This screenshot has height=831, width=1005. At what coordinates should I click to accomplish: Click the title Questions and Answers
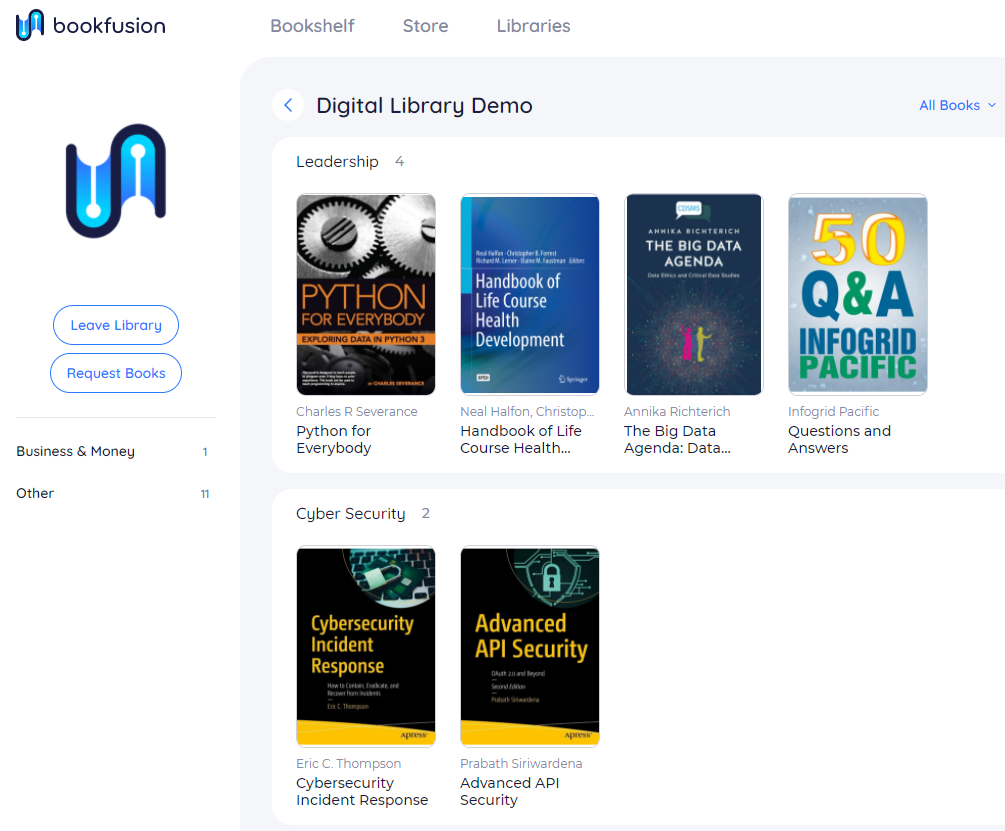(x=840, y=440)
